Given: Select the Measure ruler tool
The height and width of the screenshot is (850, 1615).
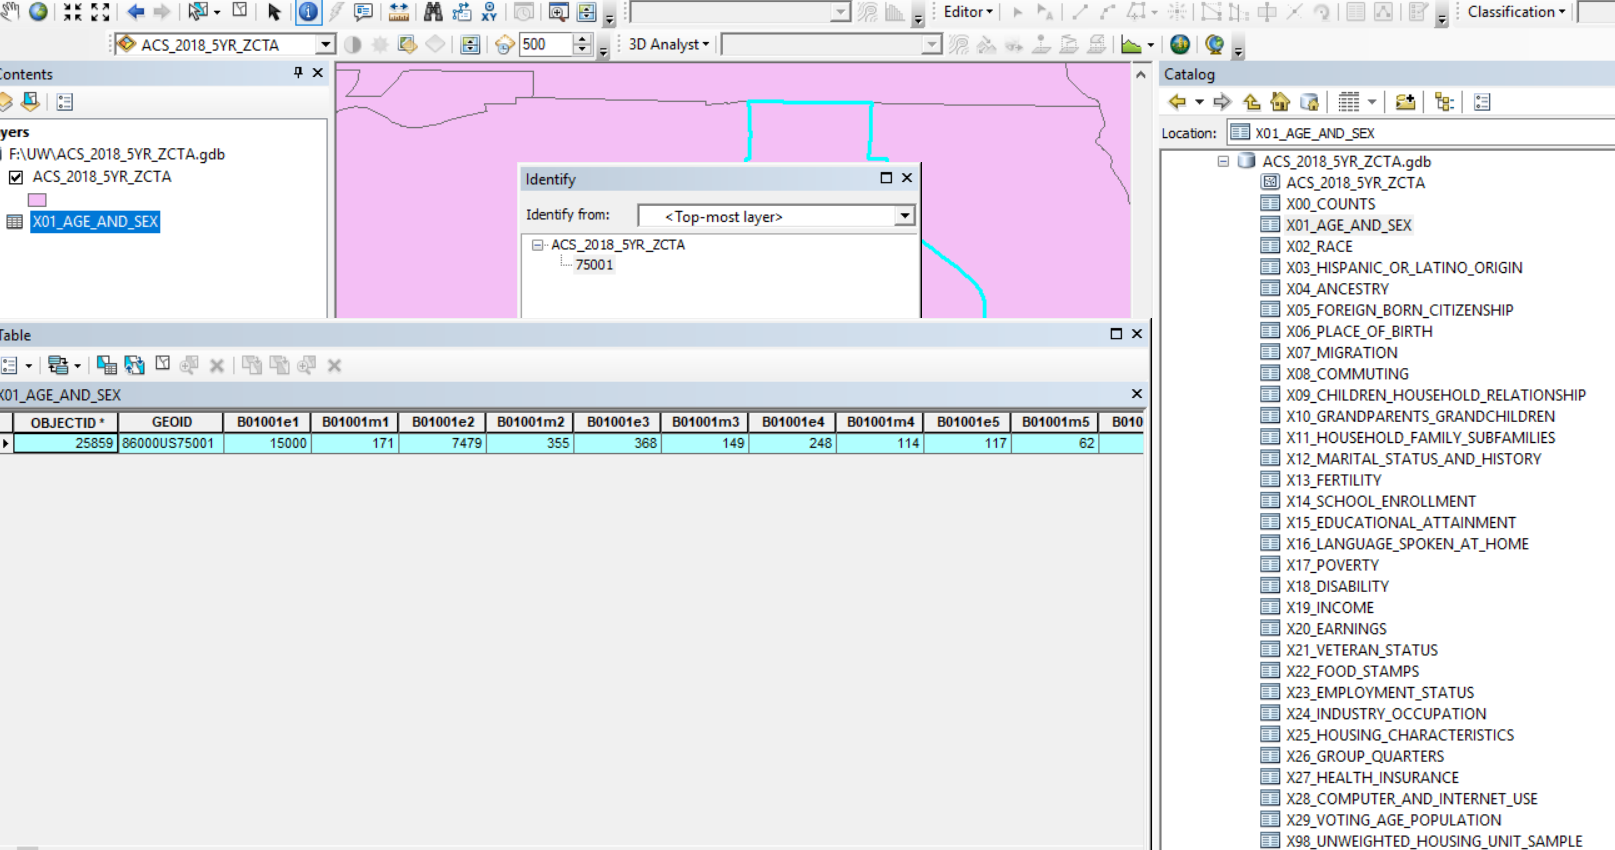Looking at the screenshot, I should (398, 12).
